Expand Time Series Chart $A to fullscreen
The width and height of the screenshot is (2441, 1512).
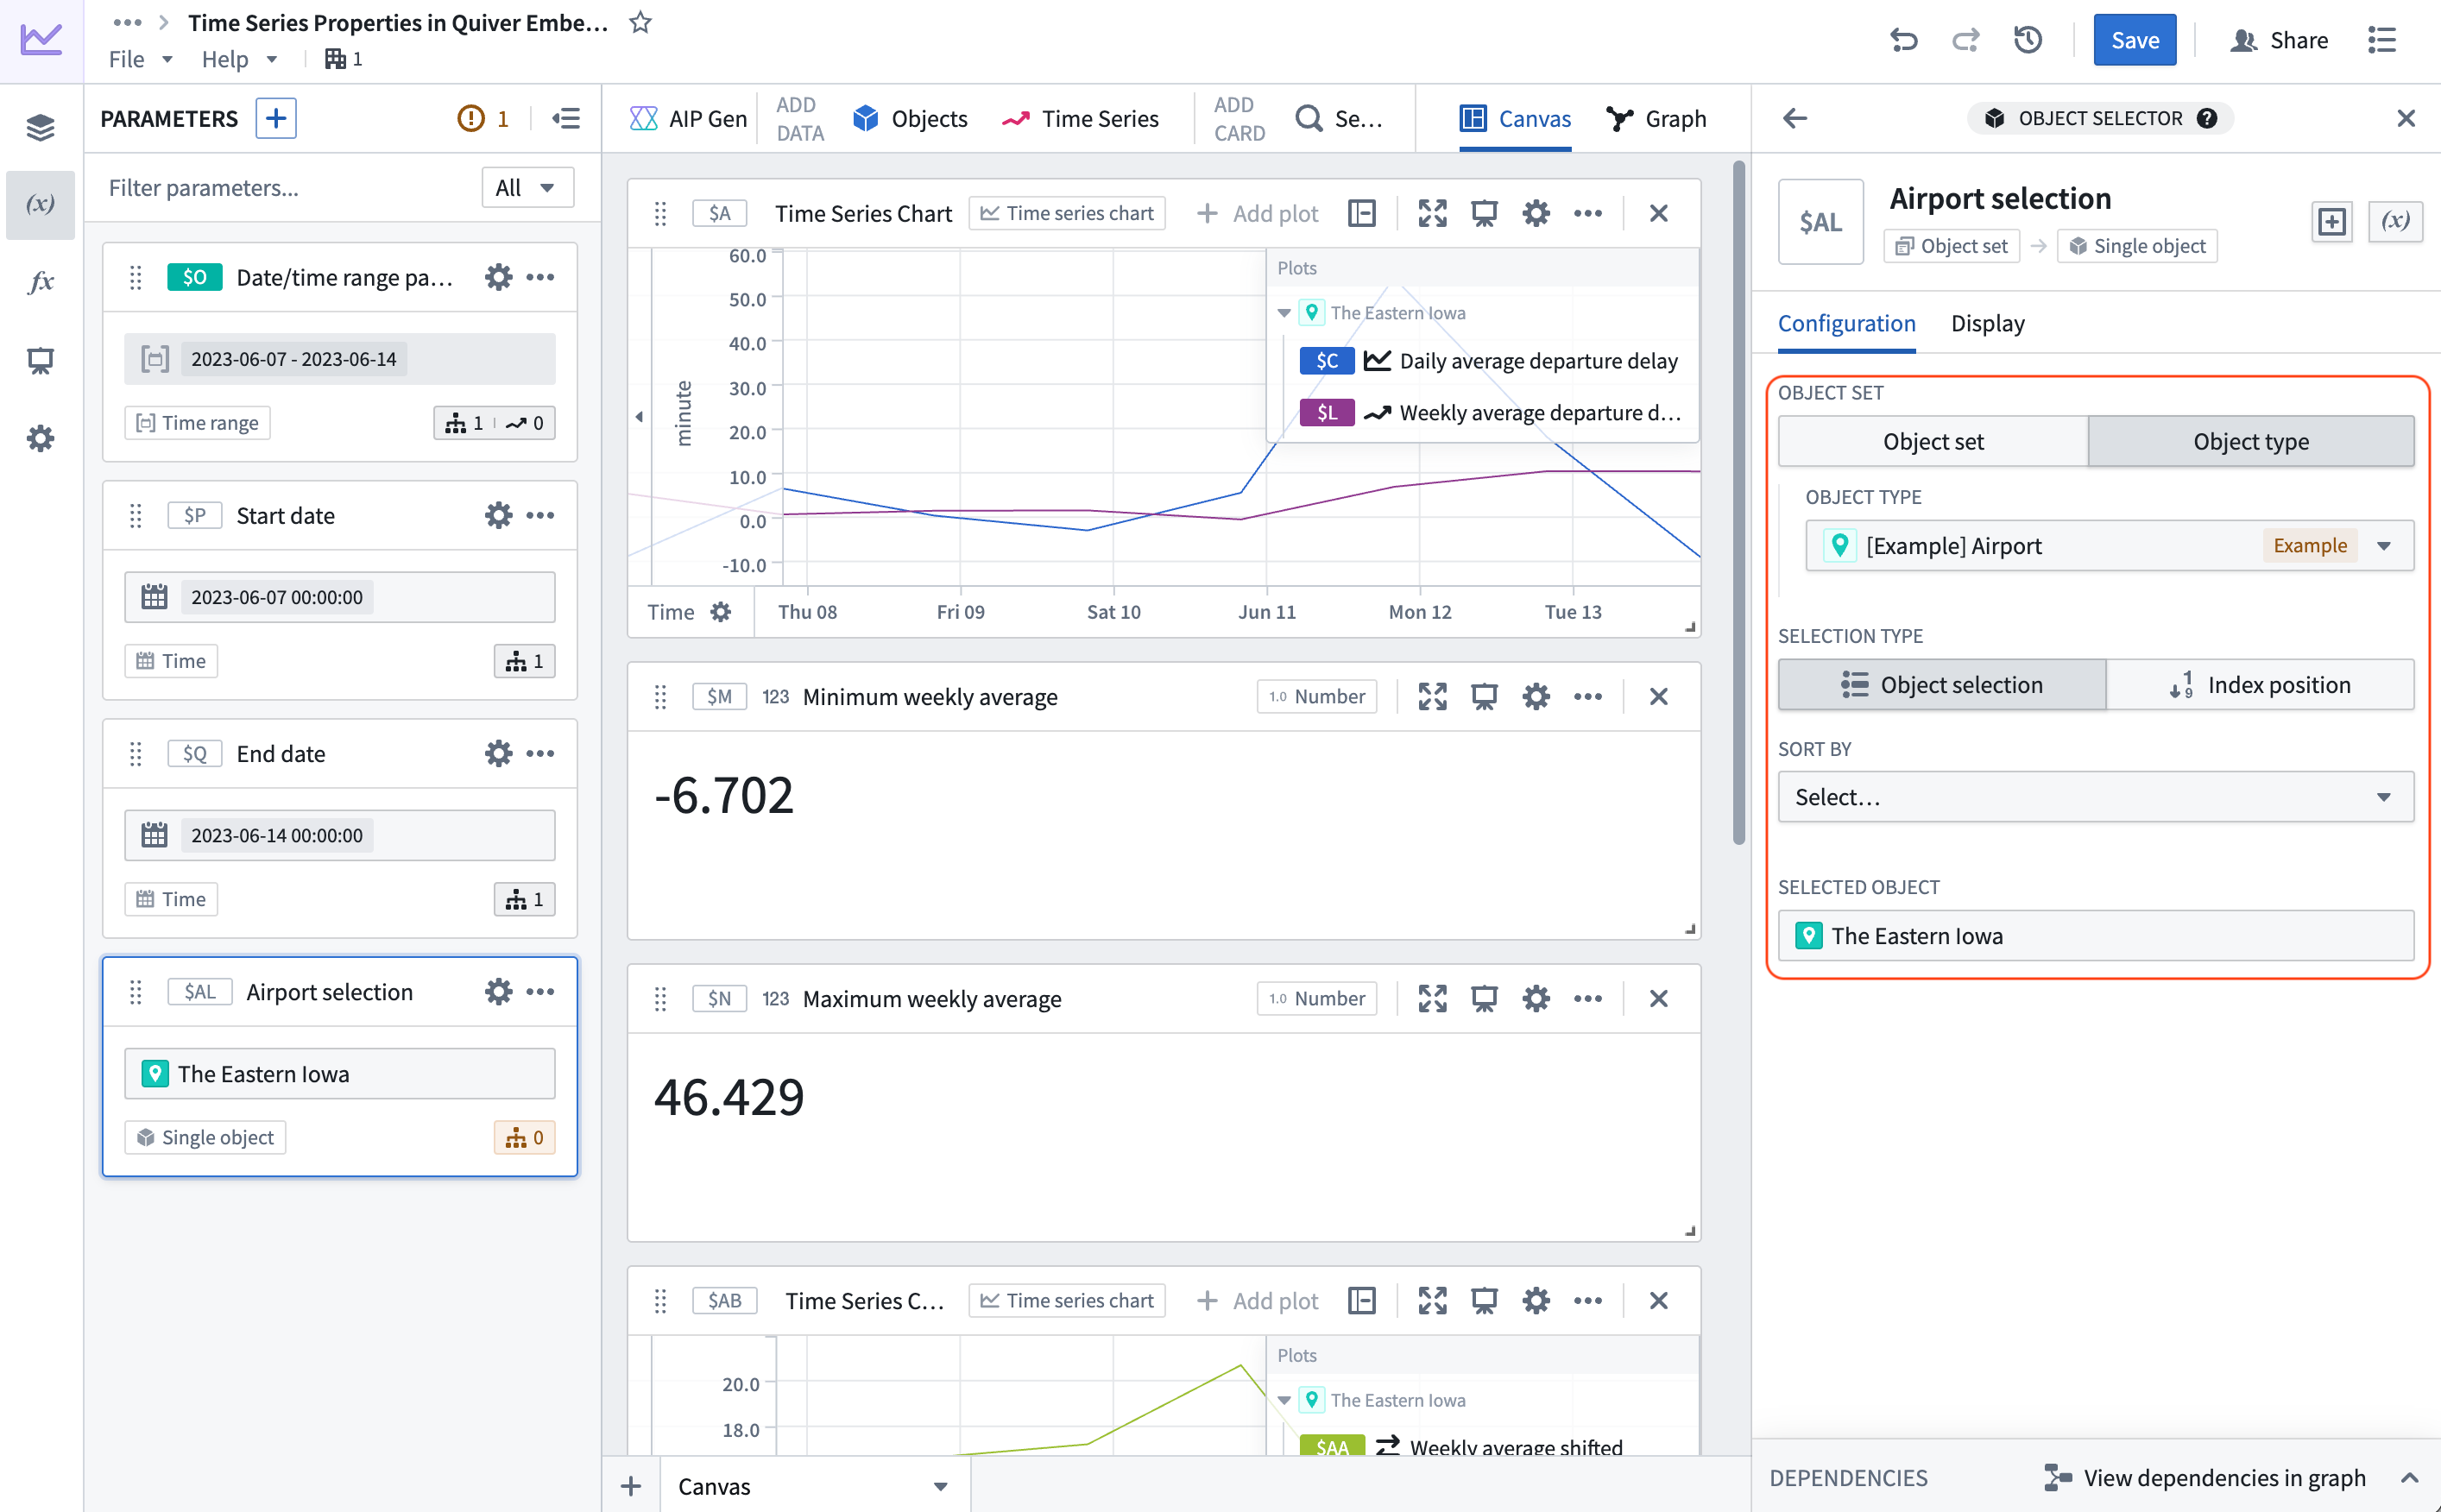coord(1432,213)
